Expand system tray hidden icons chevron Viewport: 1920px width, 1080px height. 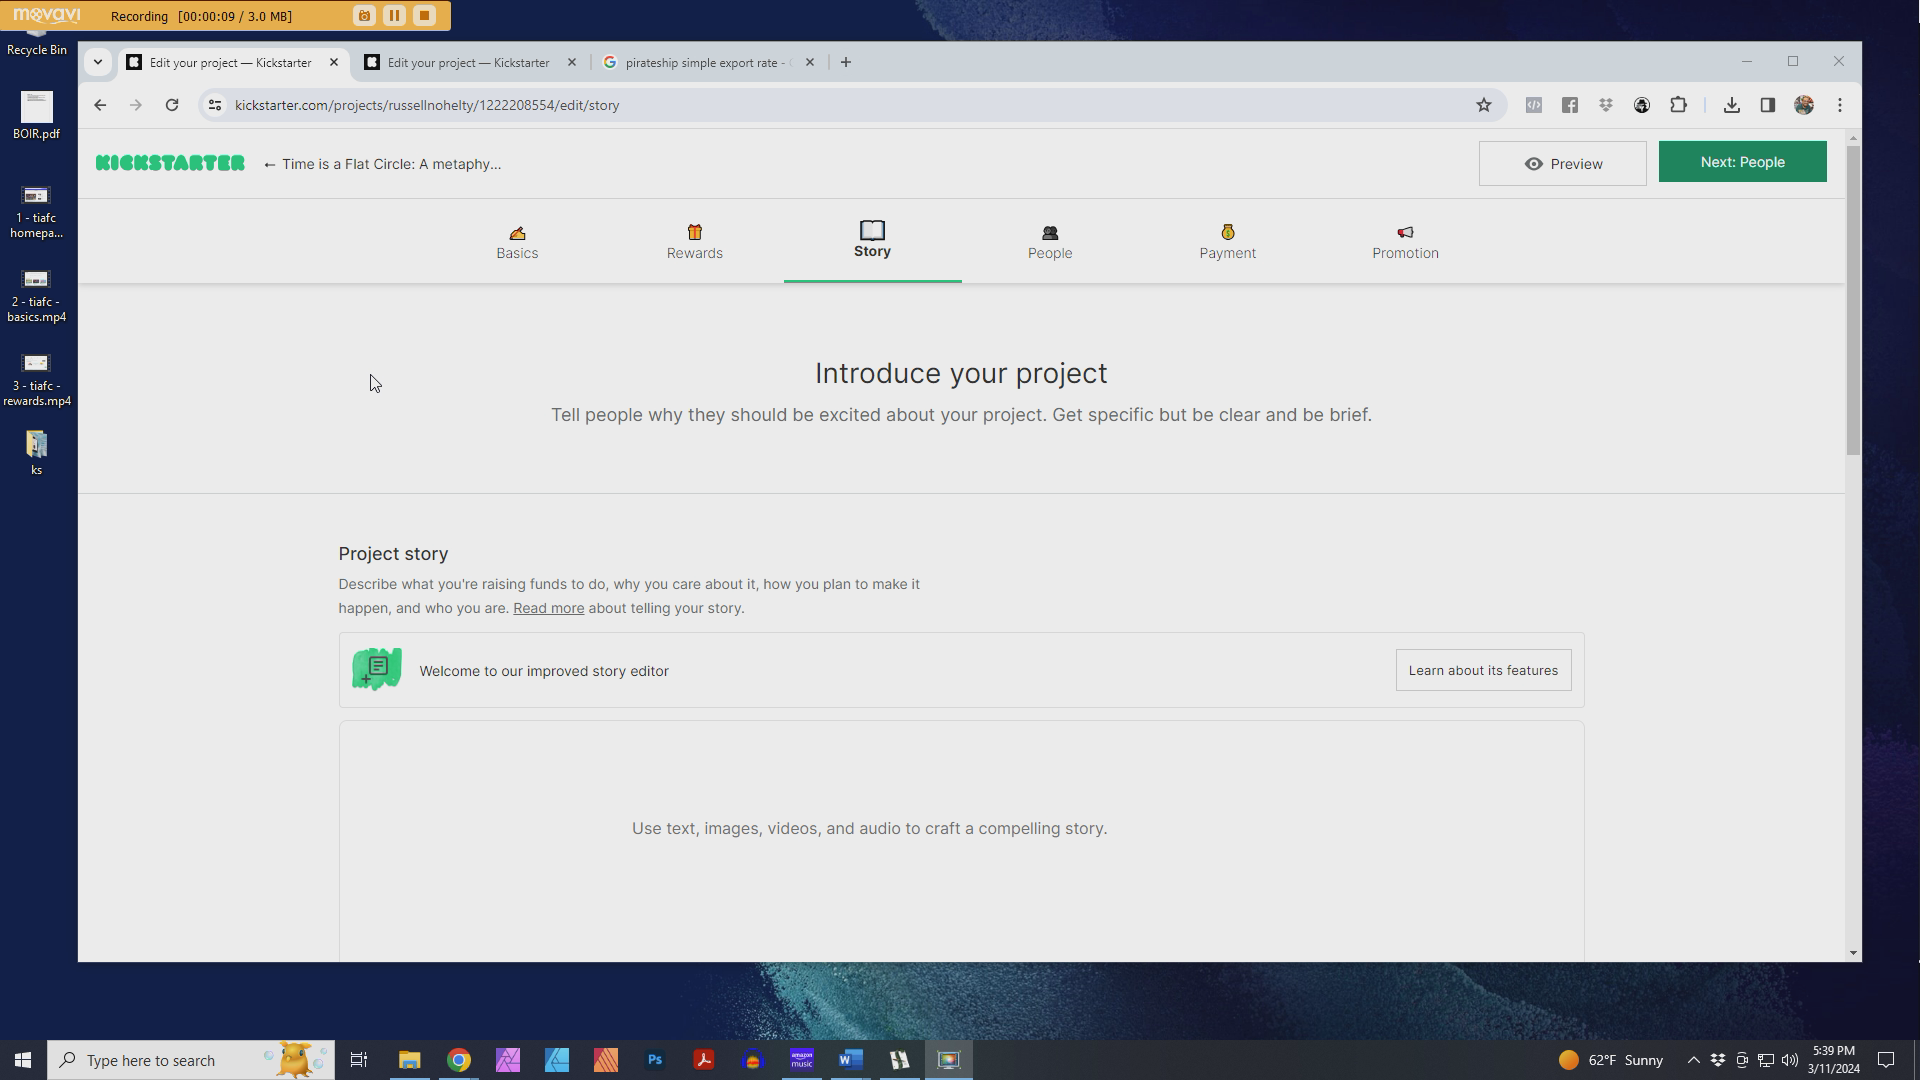pos(1693,1060)
